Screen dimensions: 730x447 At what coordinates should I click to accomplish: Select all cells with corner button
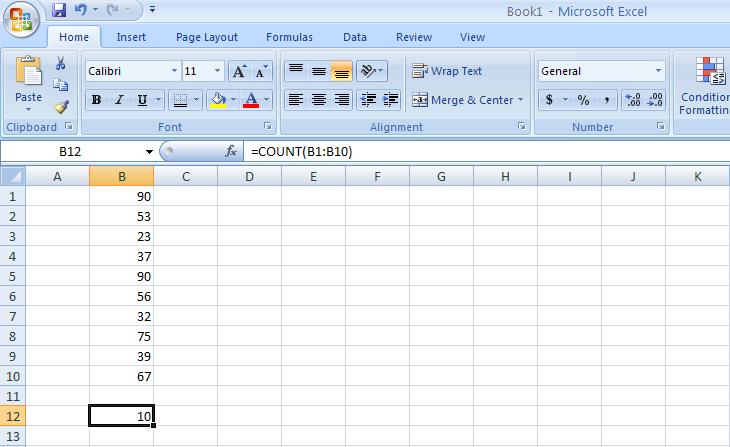[x=13, y=176]
